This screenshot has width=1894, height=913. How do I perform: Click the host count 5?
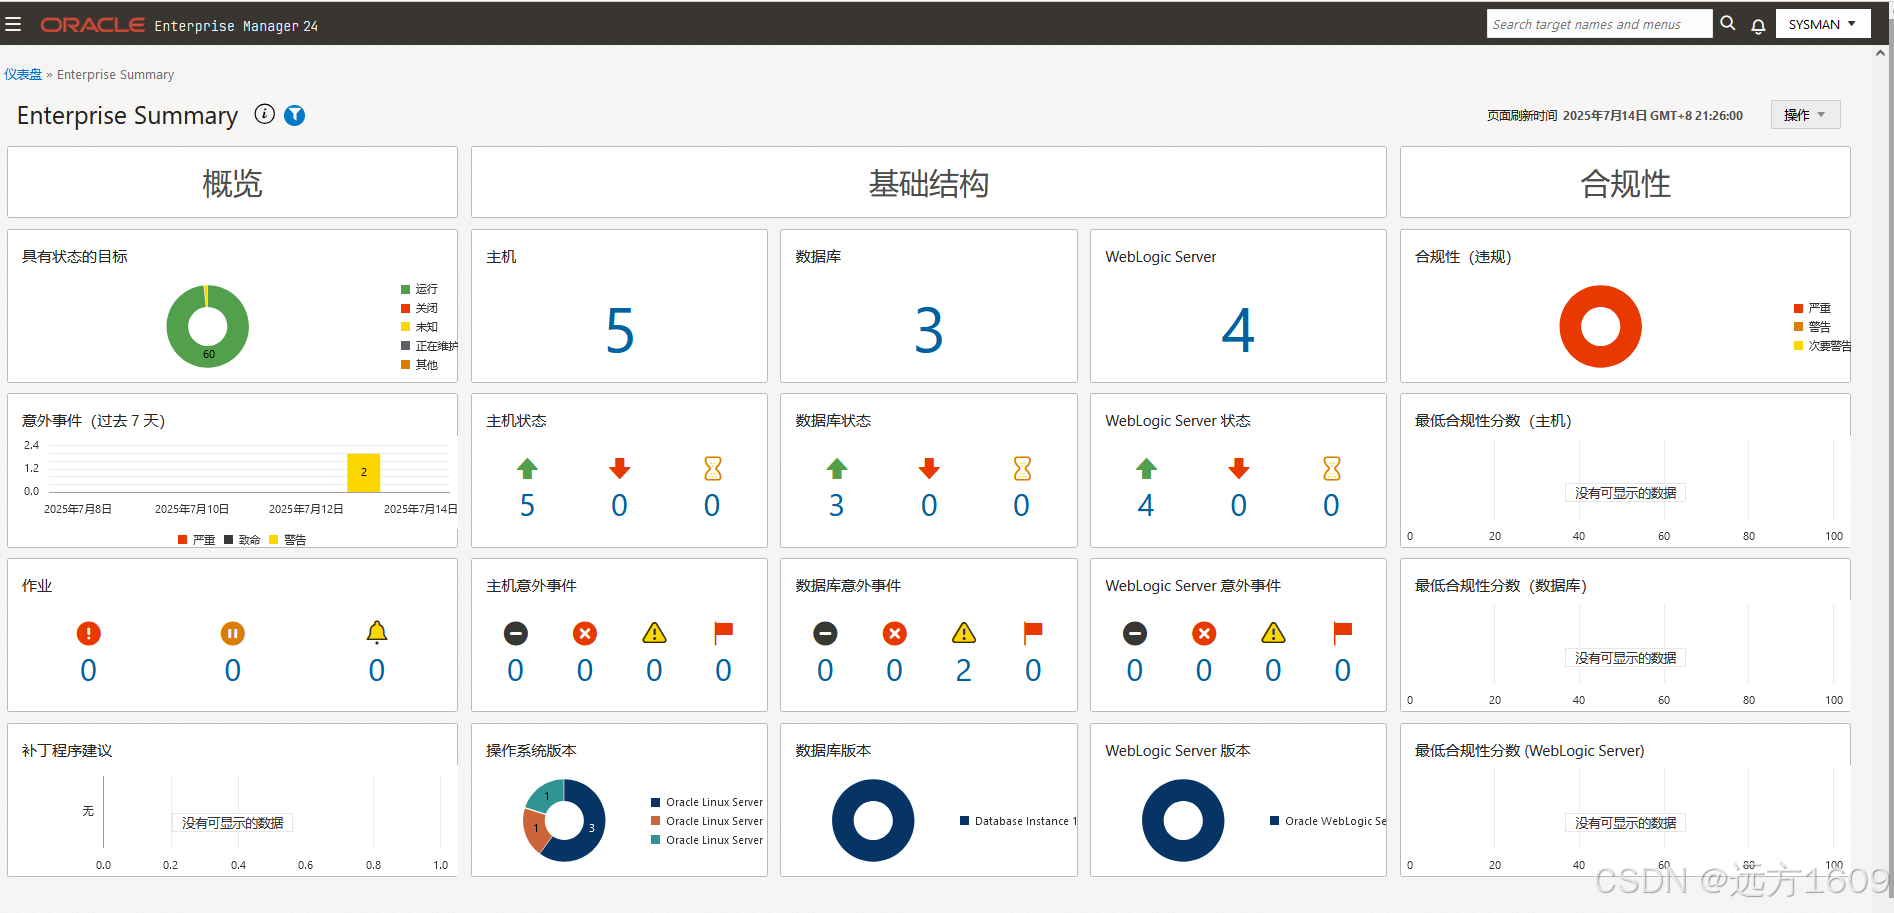click(620, 330)
